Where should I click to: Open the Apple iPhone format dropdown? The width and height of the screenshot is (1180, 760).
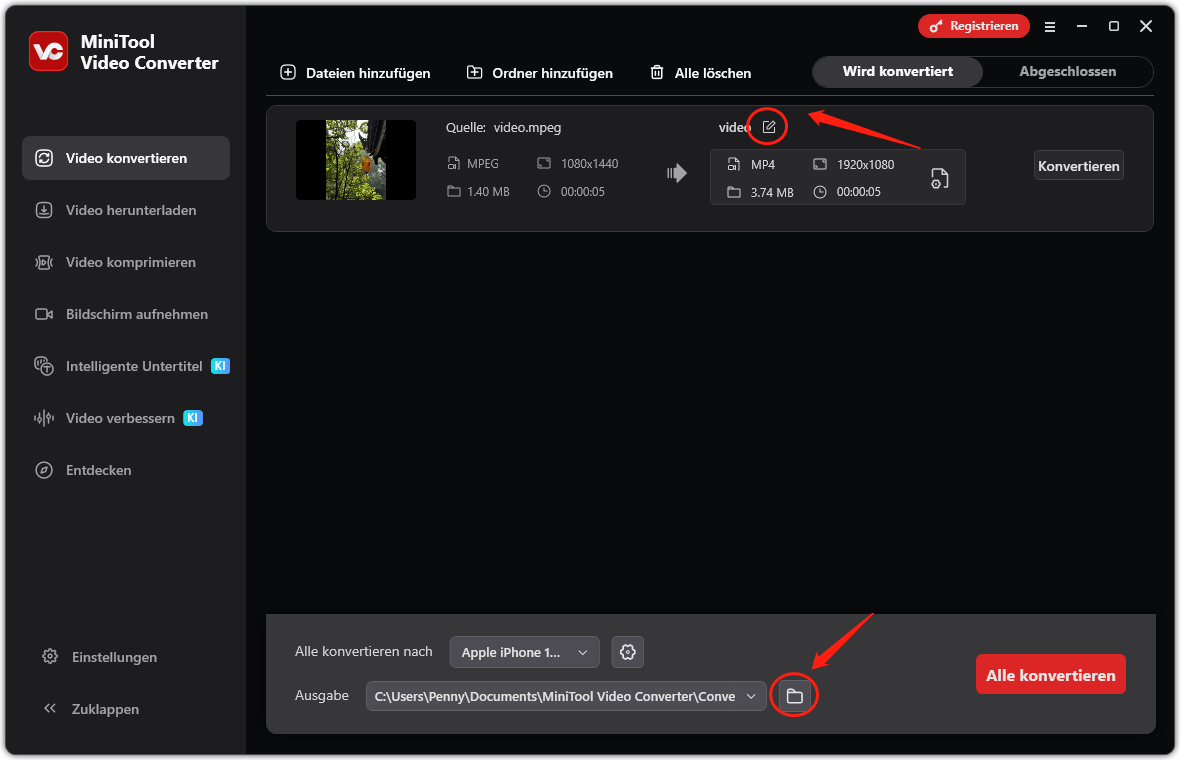(525, 652)
